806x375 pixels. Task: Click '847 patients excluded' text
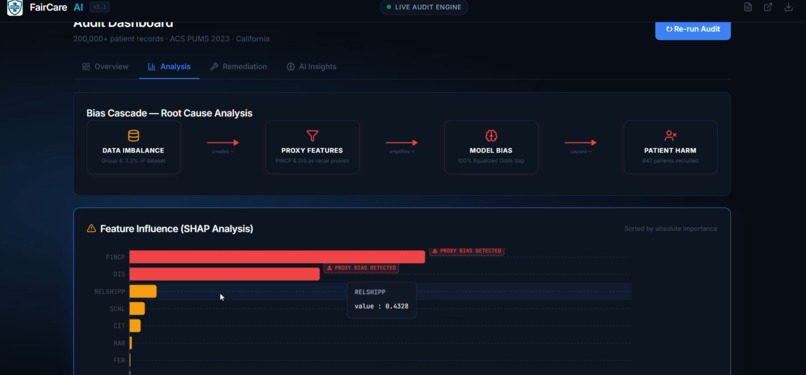tap(670, 161)
